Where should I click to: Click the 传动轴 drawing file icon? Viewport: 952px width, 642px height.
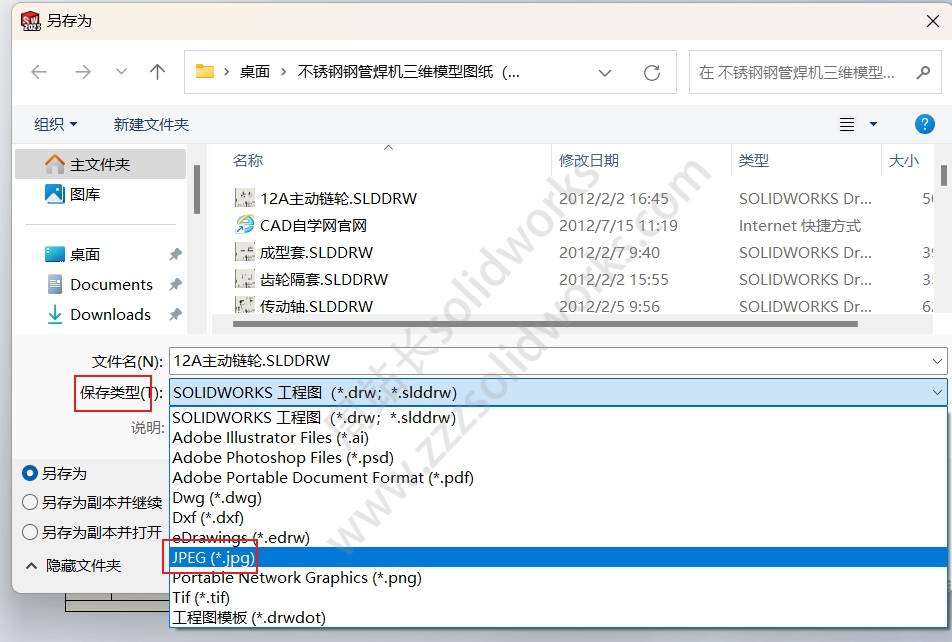pyautogui.click(x=245, y=305)
